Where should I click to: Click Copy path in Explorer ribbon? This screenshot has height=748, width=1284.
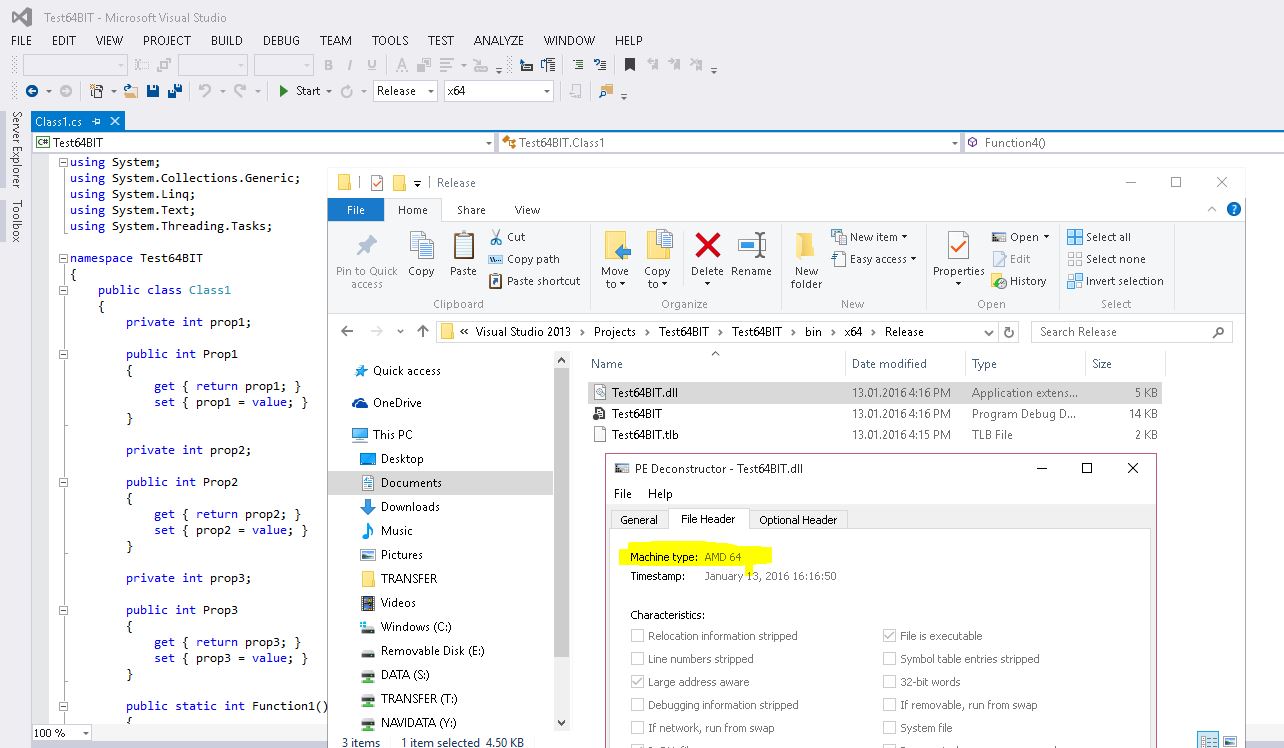(524, 259)
